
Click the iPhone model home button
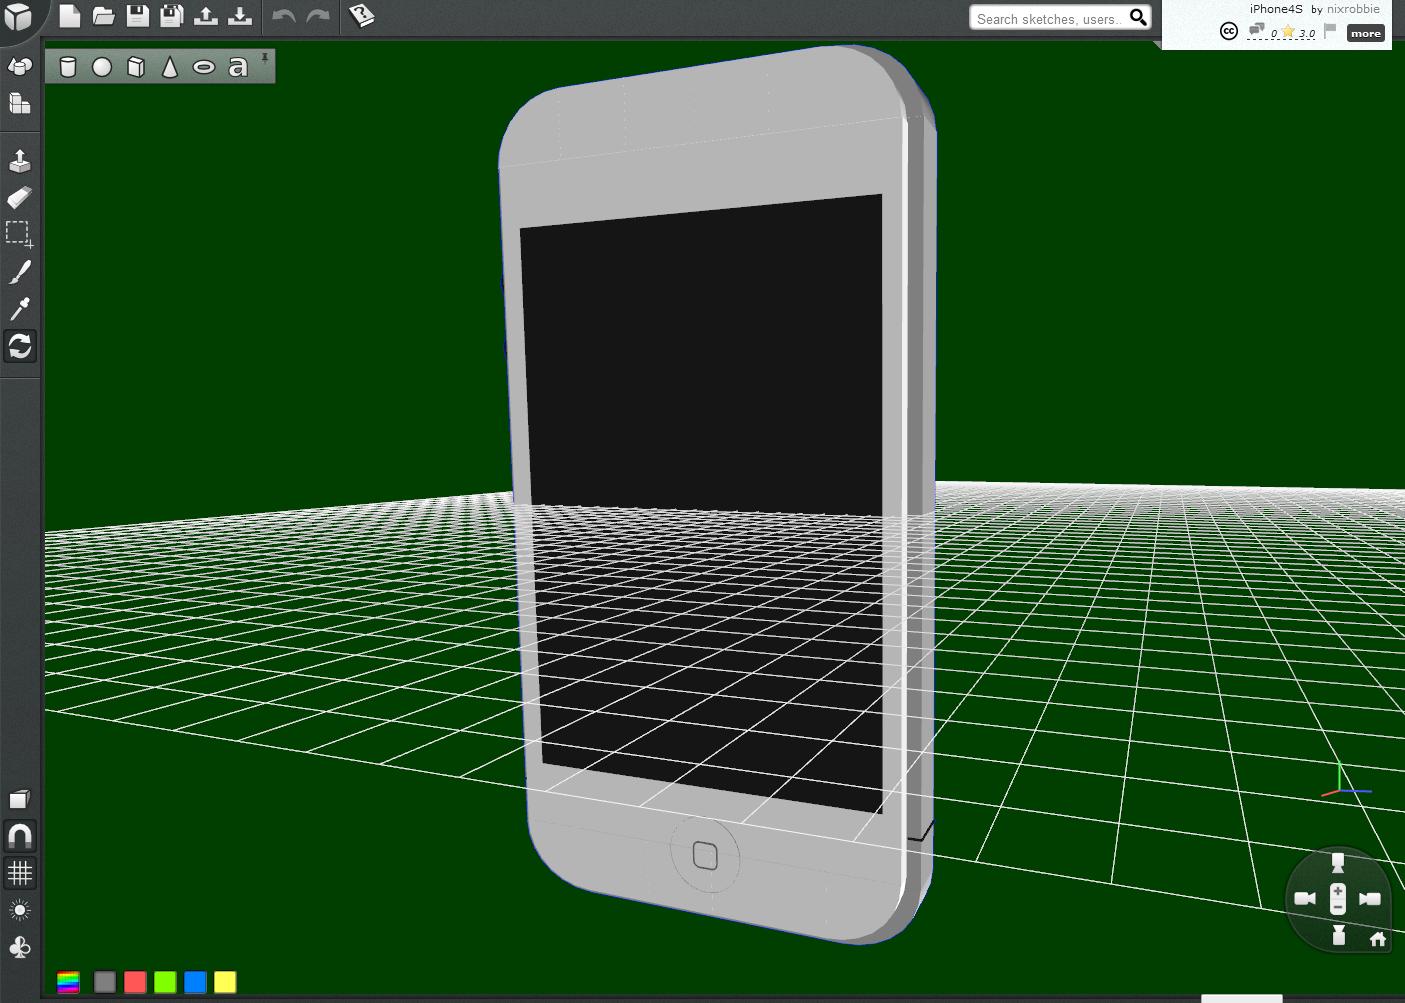coord(705,855)
